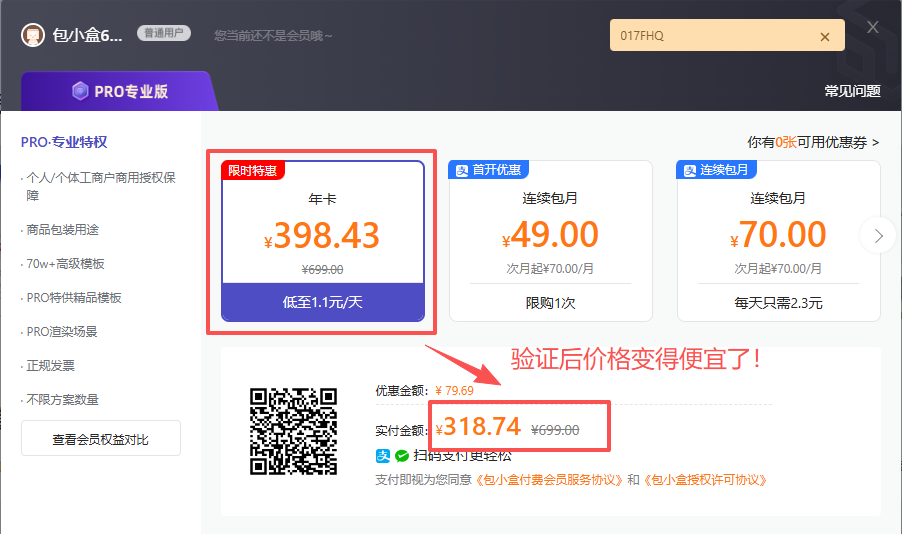
Task: Click 您当前还不是会员哦 notice
Action: (x=273, y=36)
